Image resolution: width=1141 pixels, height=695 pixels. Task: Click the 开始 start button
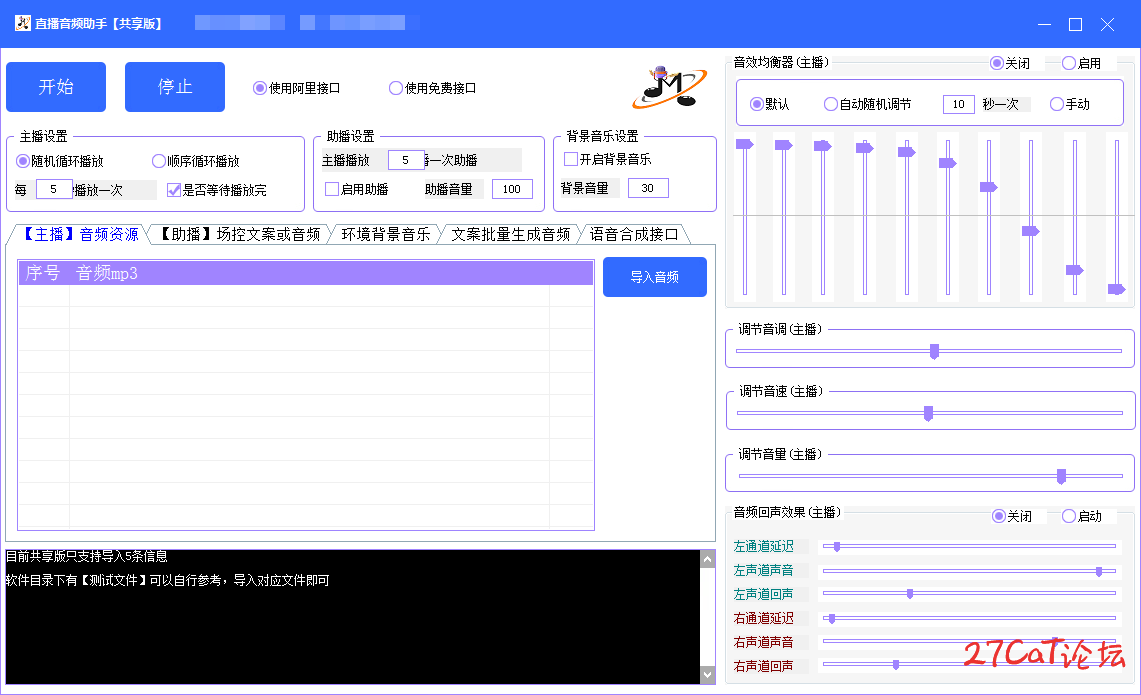56,87
